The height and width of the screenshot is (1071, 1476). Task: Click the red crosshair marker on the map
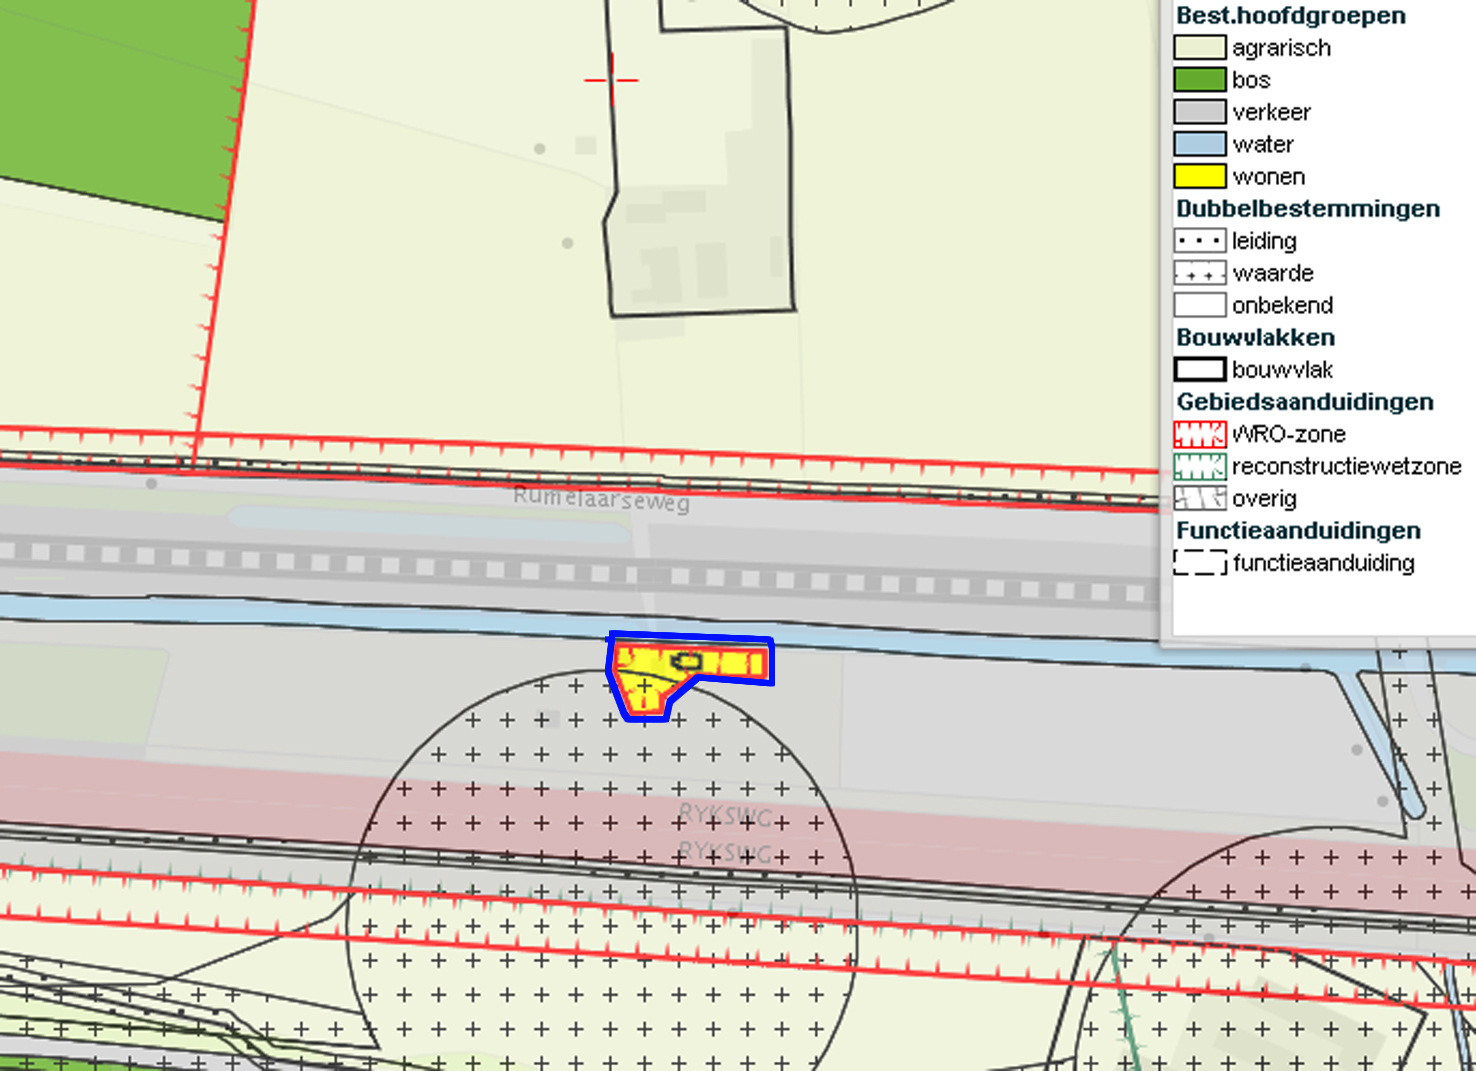coord(611,80)
